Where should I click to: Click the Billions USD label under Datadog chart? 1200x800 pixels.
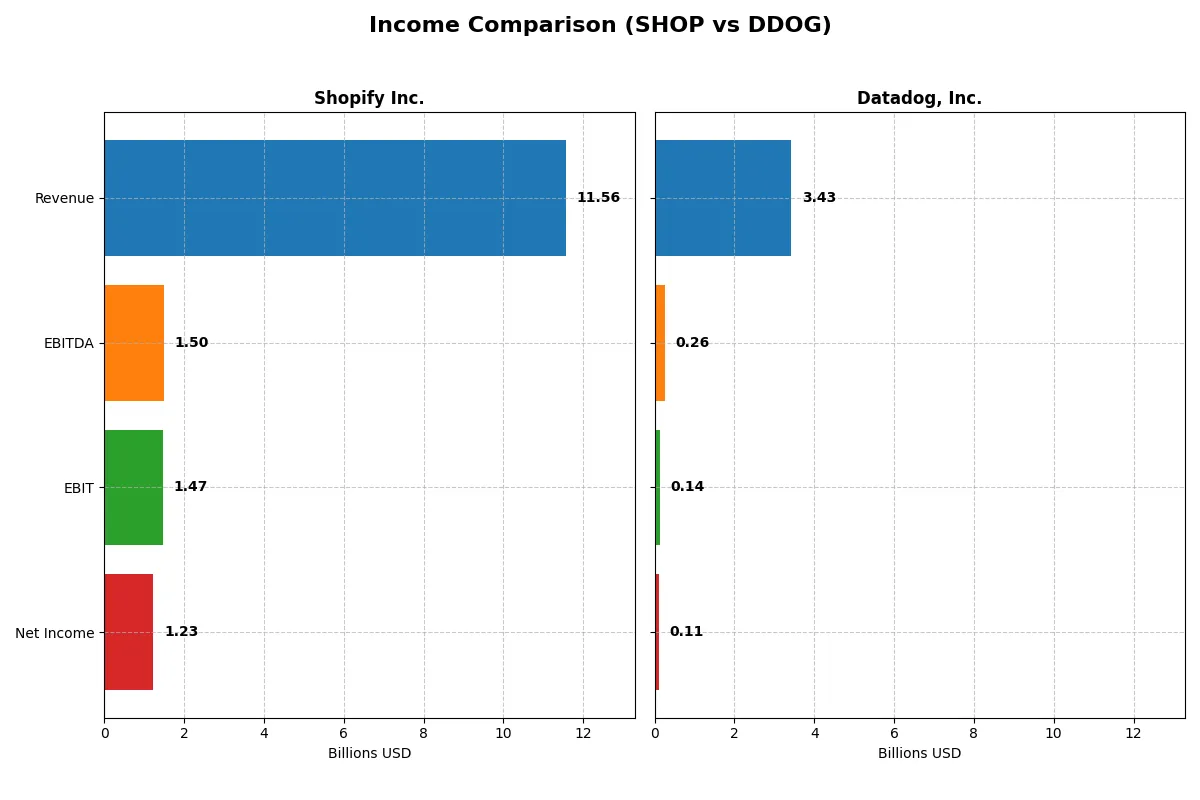[919, 753]
